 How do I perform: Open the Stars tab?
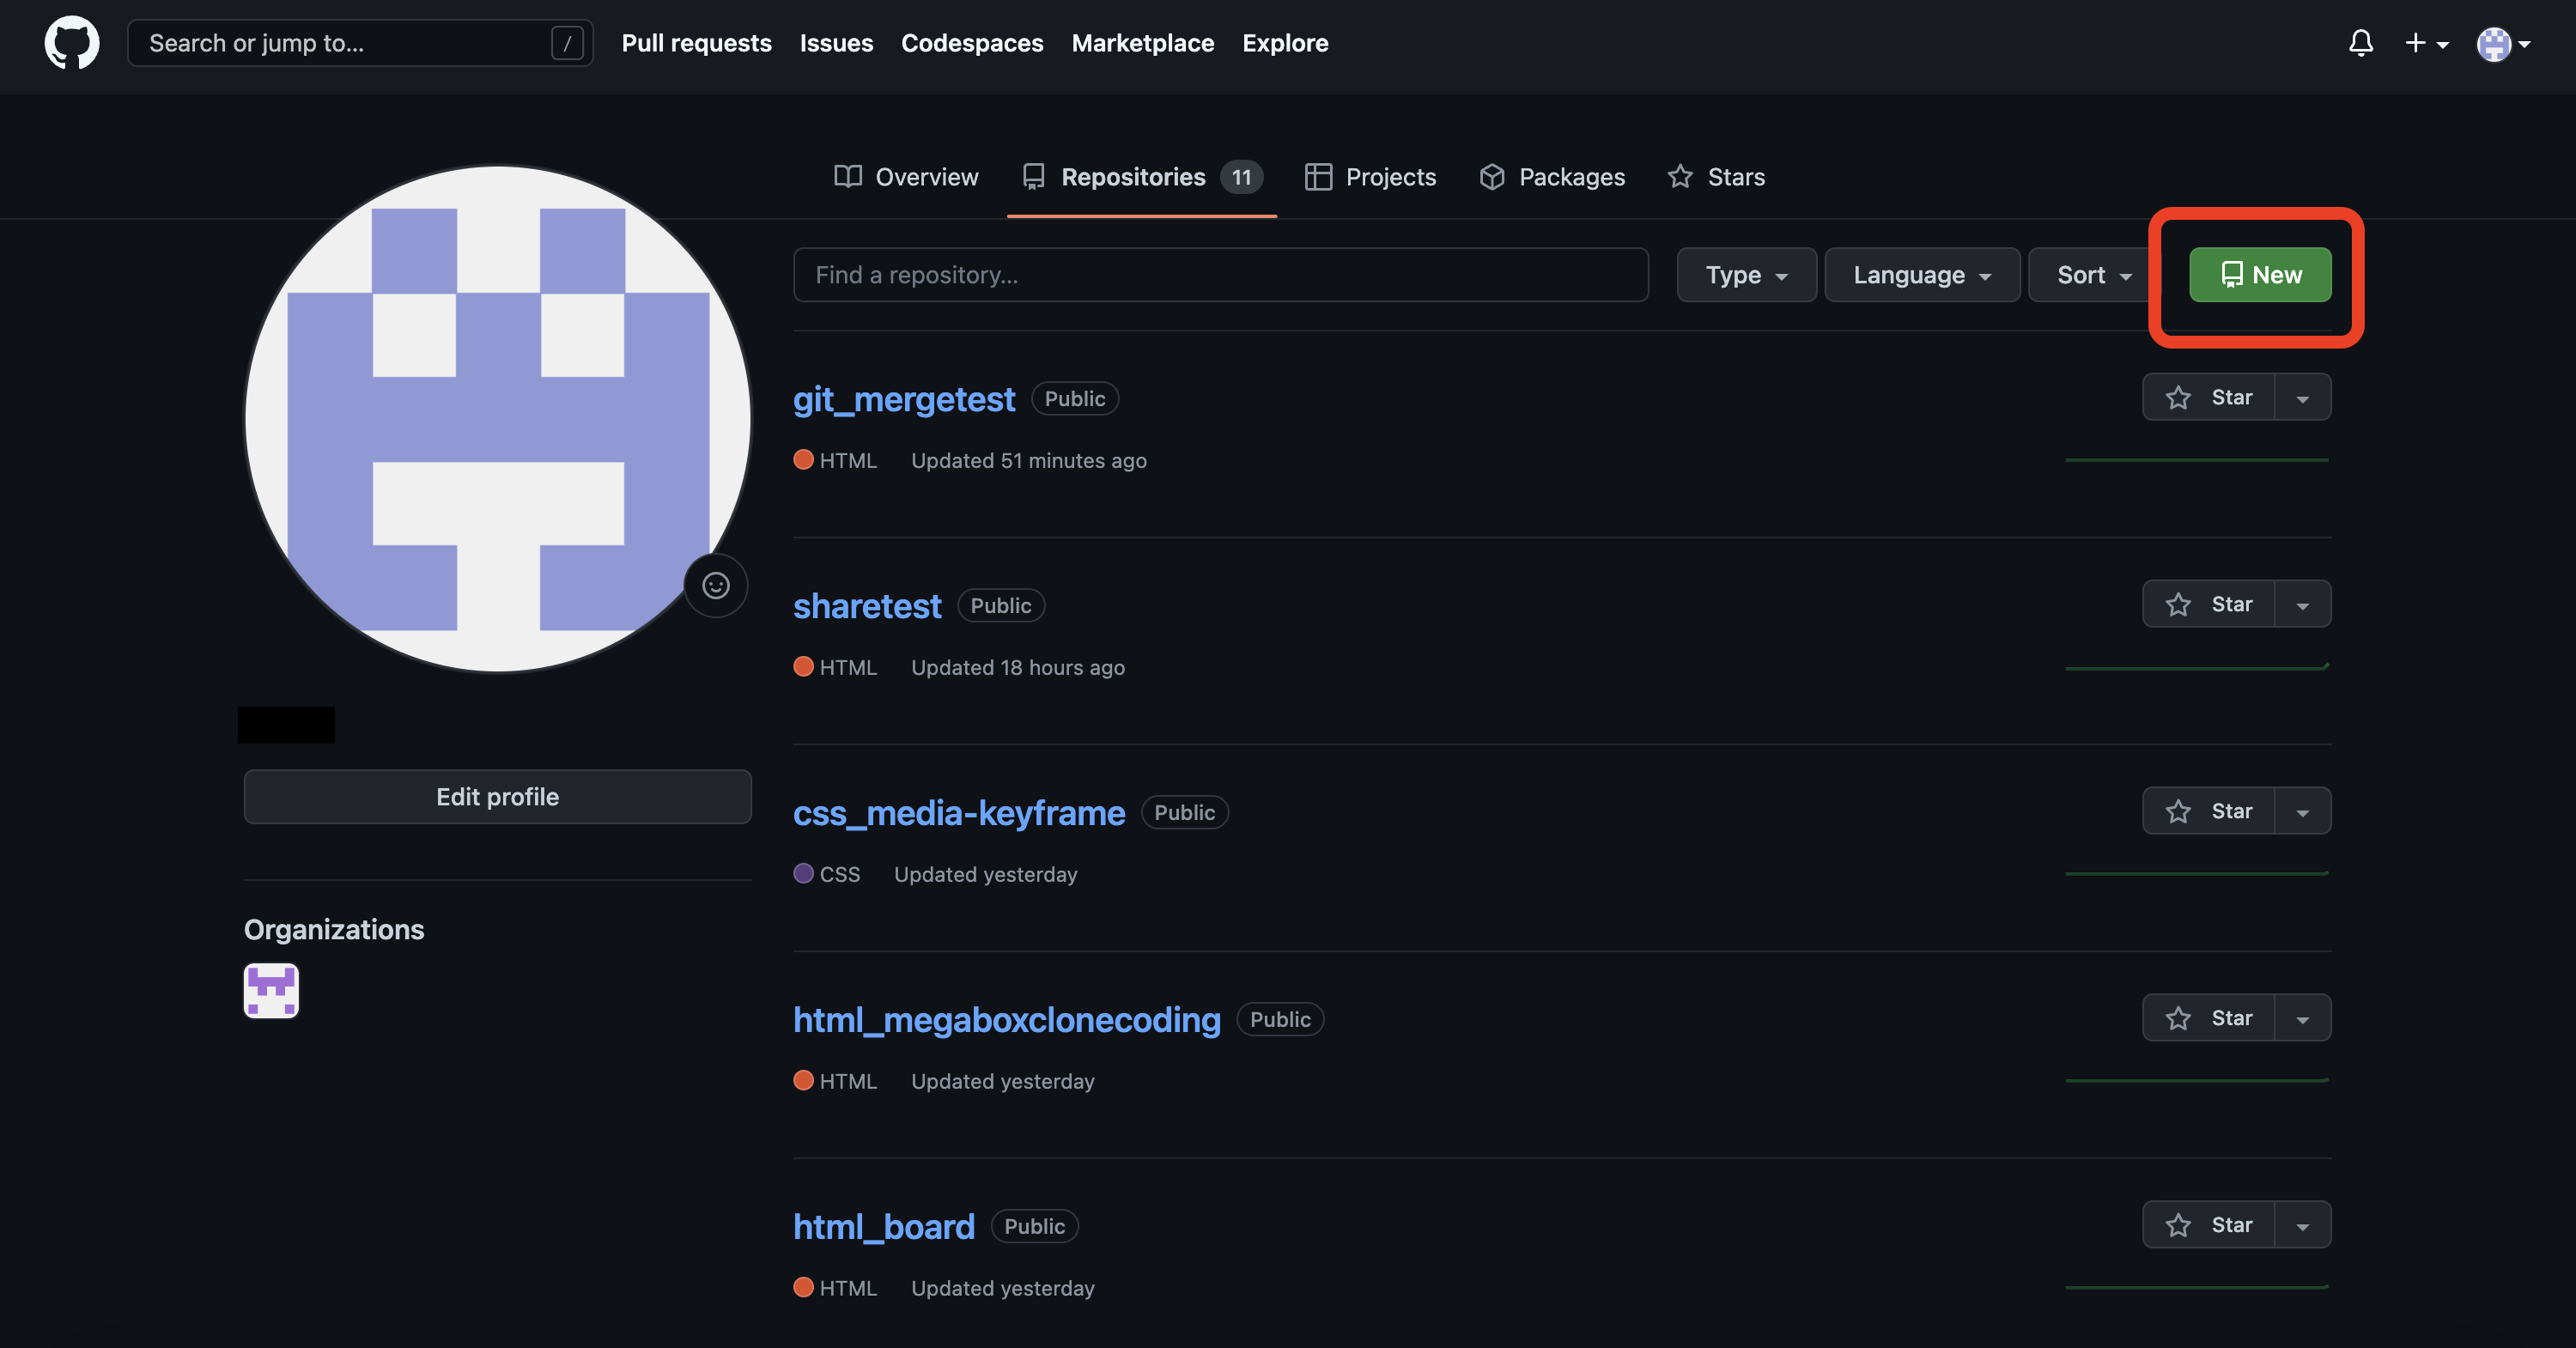point(1716,177)
